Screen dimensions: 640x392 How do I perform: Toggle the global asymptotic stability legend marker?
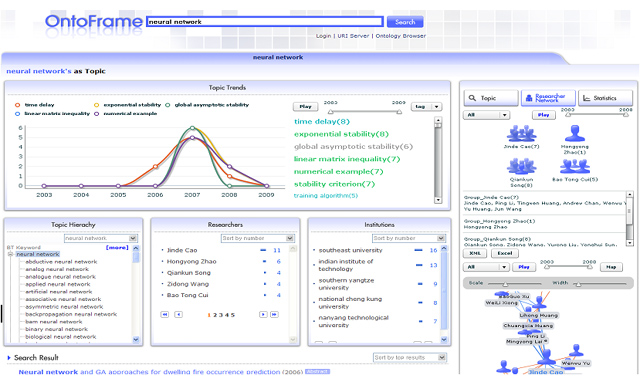[x=168, y=105]
